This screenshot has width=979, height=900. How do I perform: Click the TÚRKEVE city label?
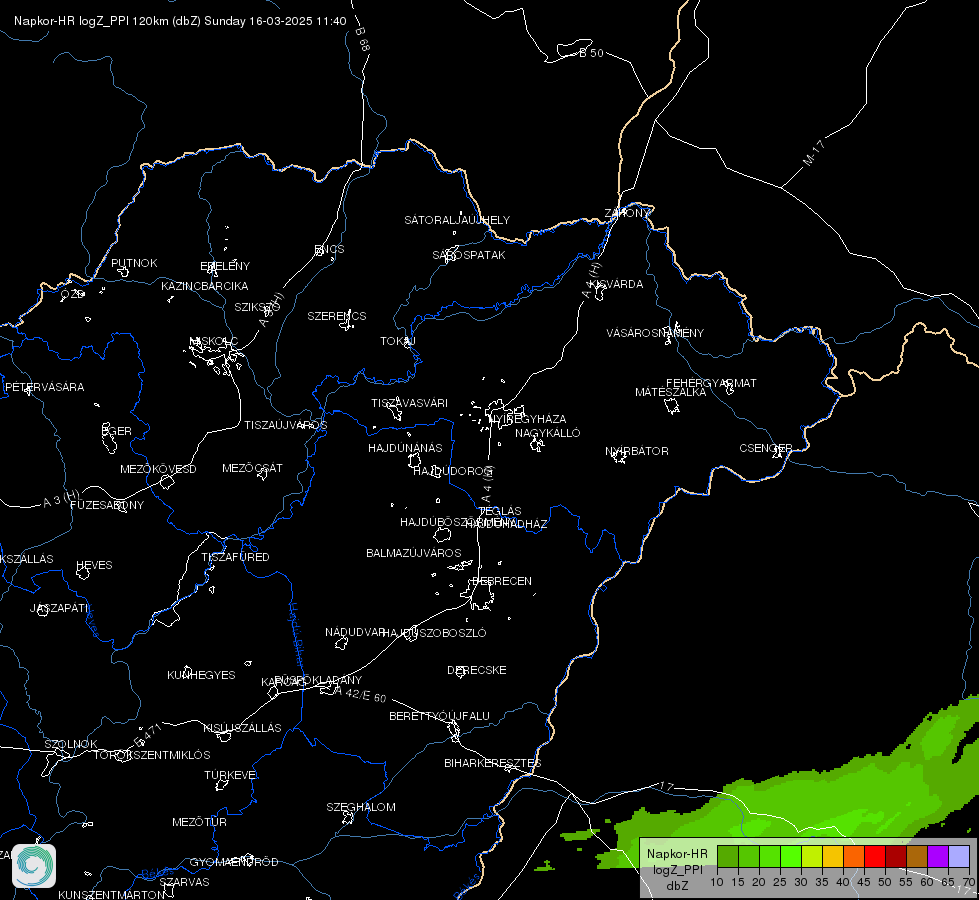coord(232,774)
